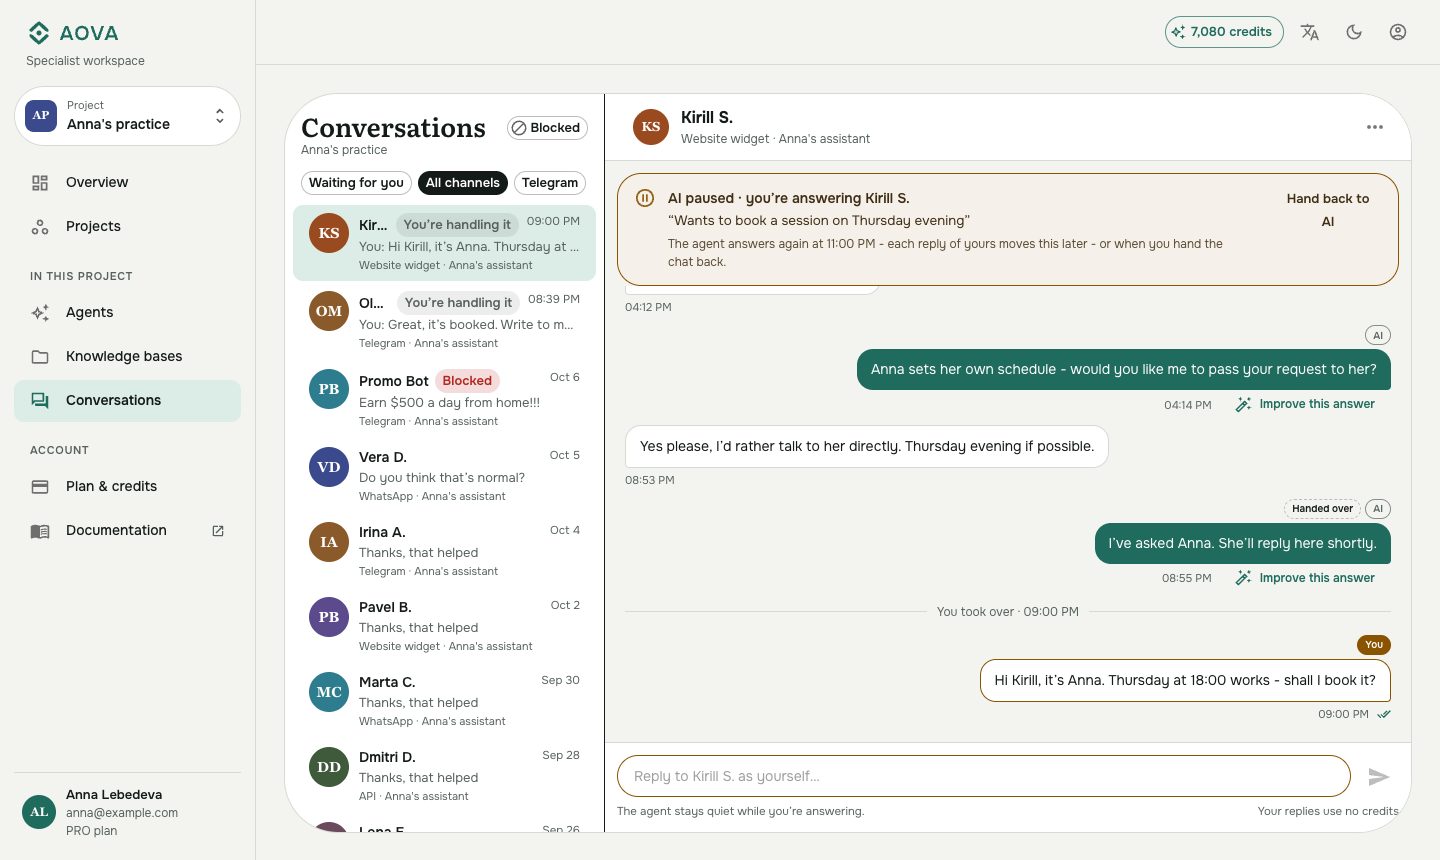
Task: Open the 7,080 credits badge
Action: tap(1224, 32)
